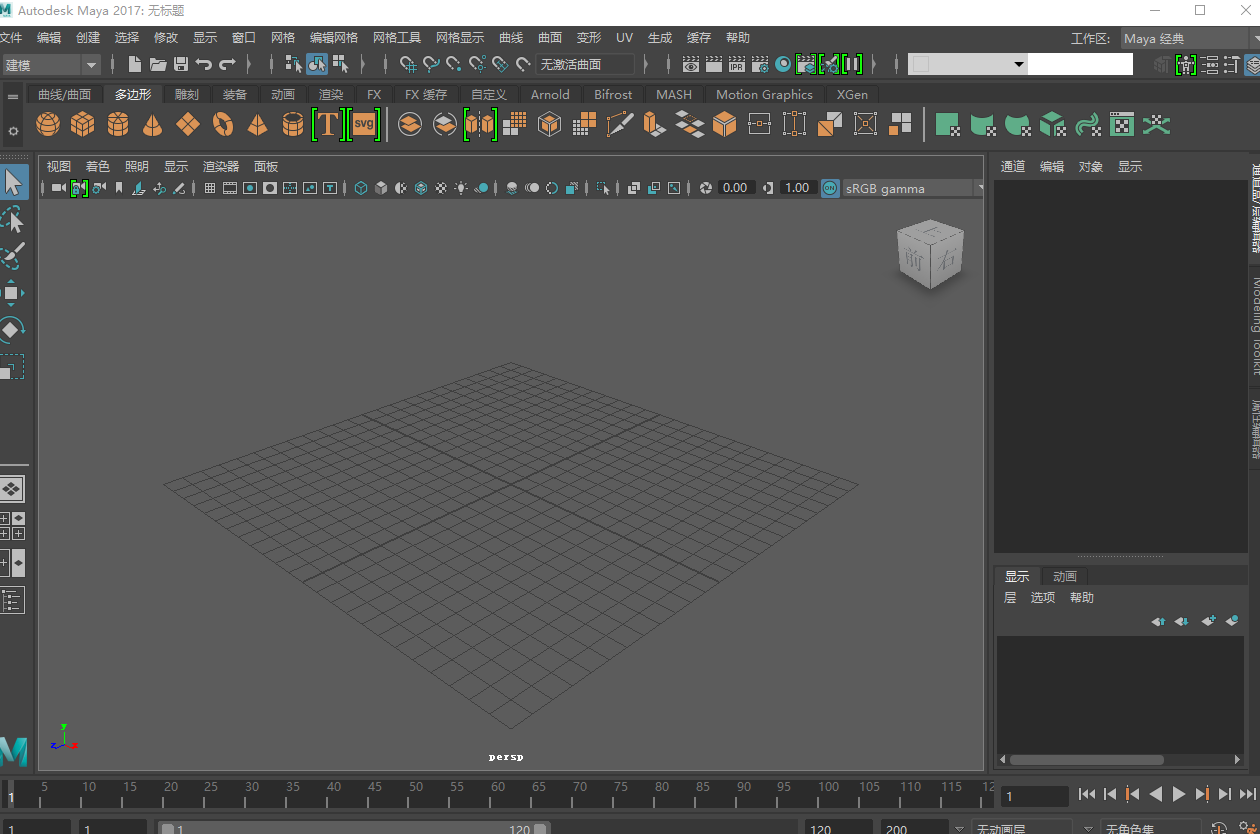
Task: Click the SVG tool icon on the shelf
Action: tap(363, 124)
